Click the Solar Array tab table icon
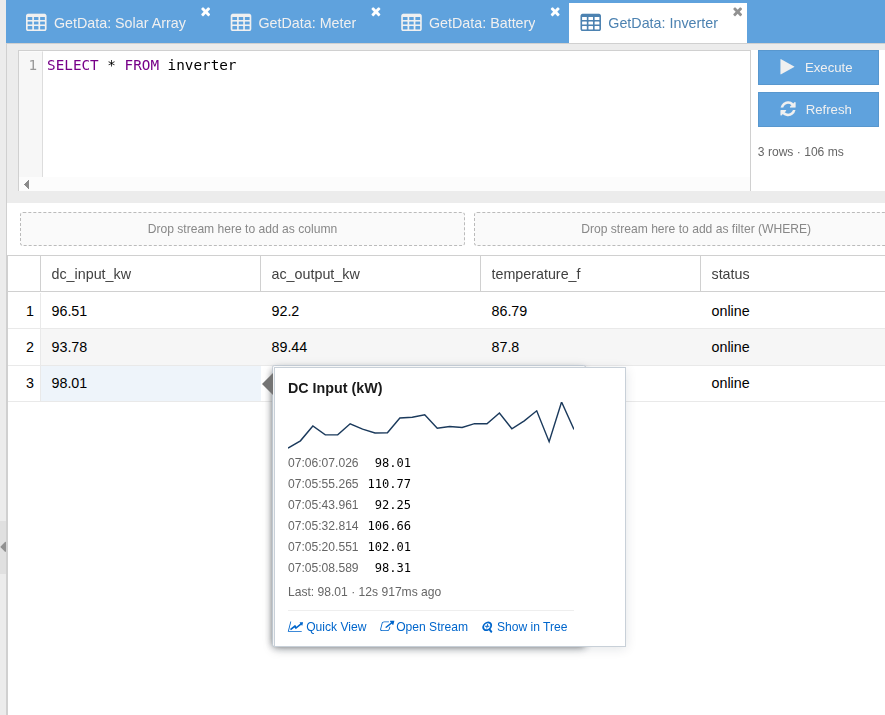Image resolution: width=885 pixels, height=715 pixels. (36, 23)
